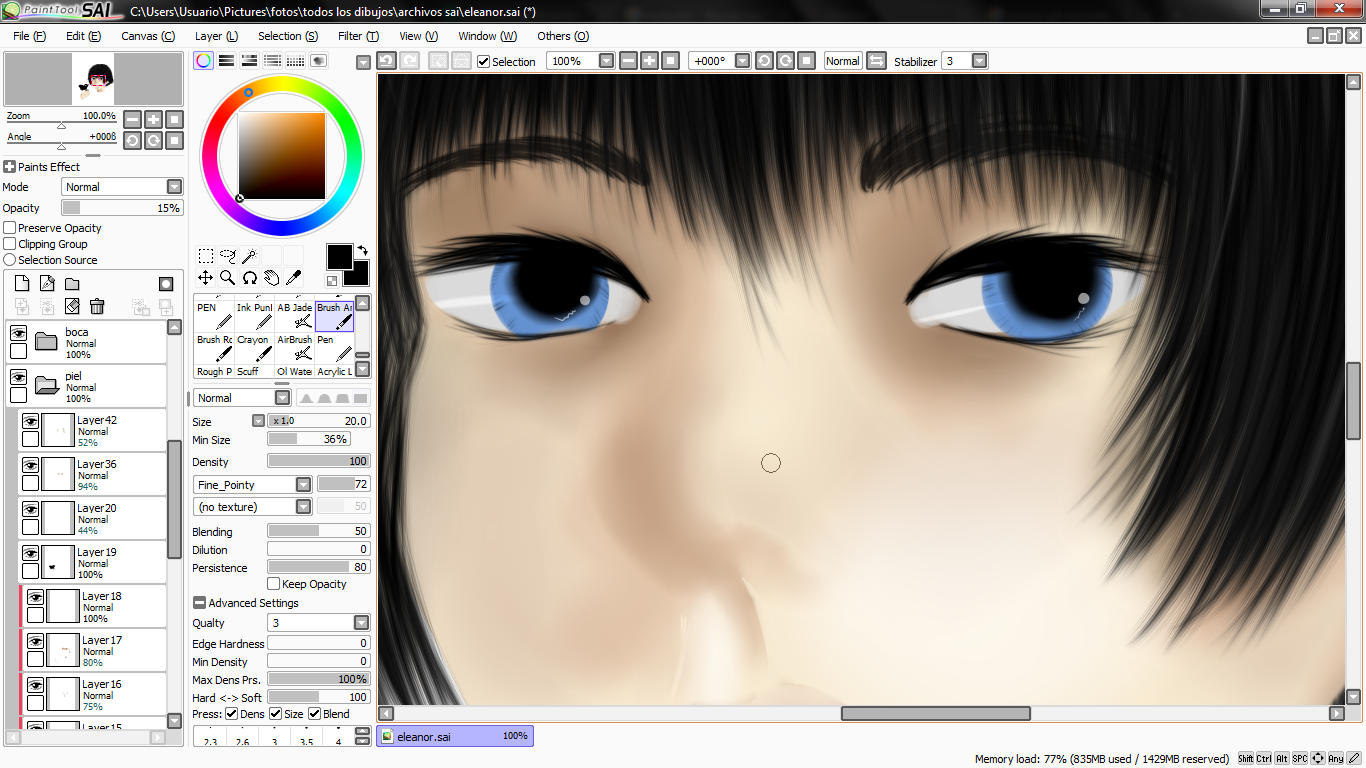Open the Stabilizer value dropdown
This screenshot has width=1366, height=768.
tap(979, 61)
